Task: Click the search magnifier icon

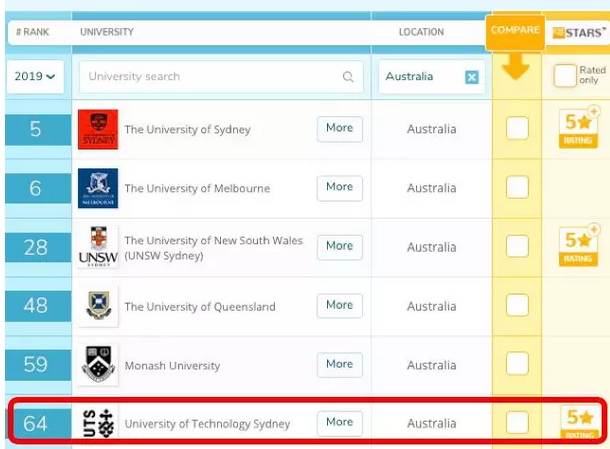Action: click(348, 77)
